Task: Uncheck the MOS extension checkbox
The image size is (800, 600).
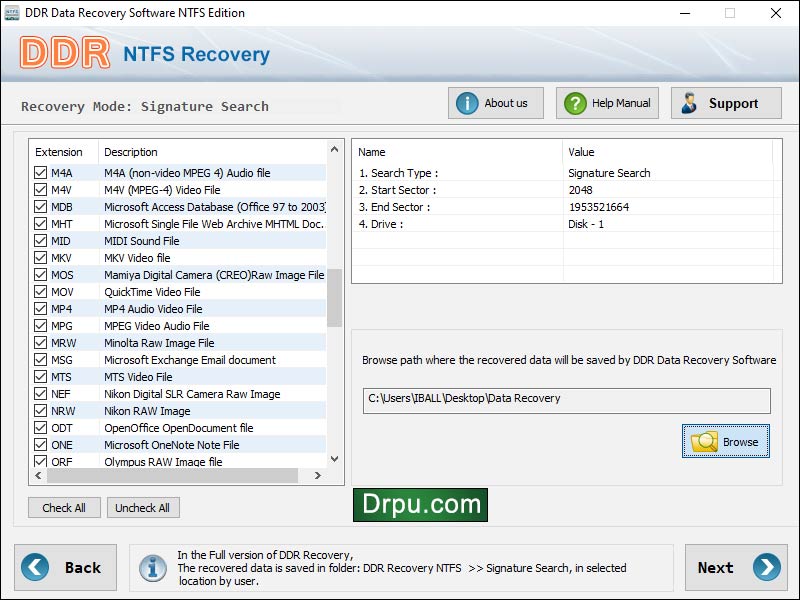Action: point(40,274)
